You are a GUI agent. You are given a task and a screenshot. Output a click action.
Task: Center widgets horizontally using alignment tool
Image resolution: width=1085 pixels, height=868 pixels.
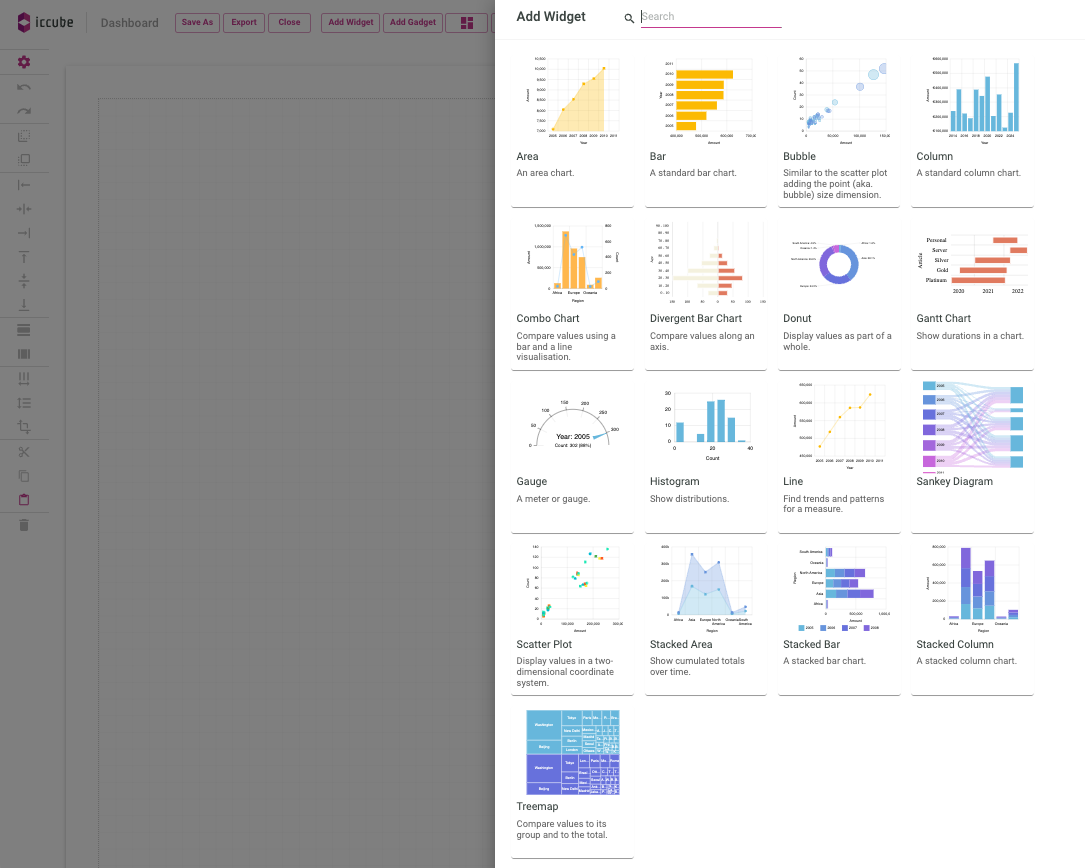[24, 208]
